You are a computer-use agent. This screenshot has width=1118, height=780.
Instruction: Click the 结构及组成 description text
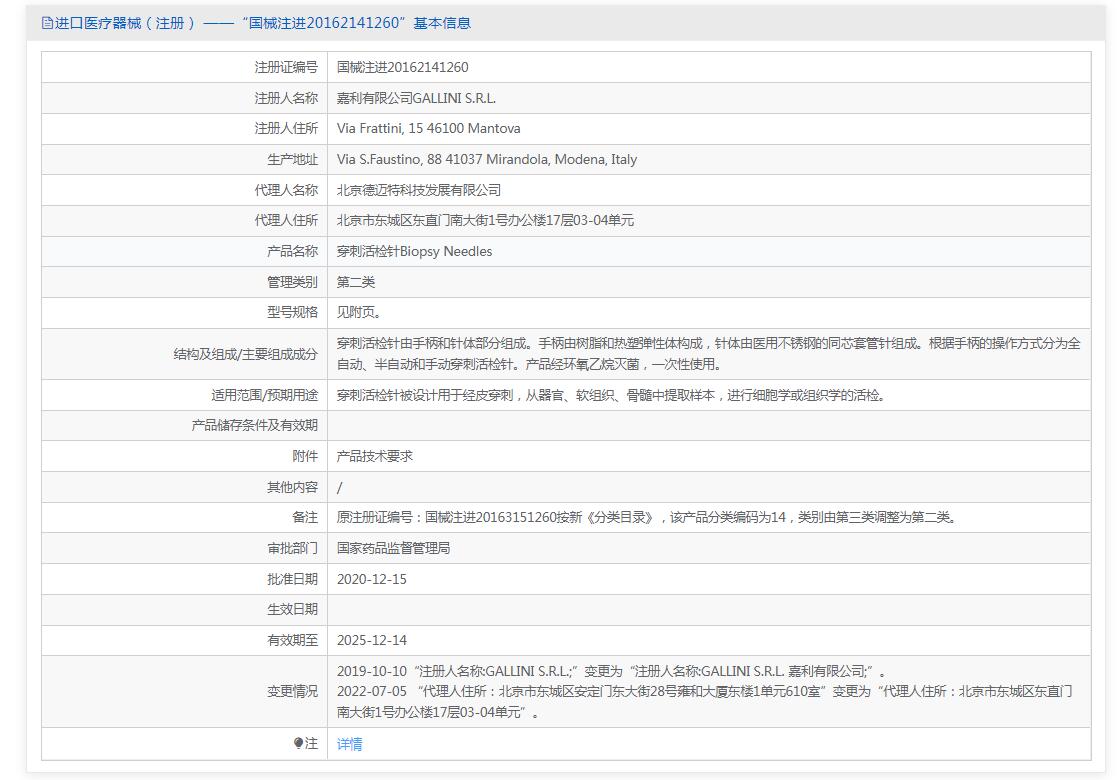pyautogui.click(x=708, y=353)
